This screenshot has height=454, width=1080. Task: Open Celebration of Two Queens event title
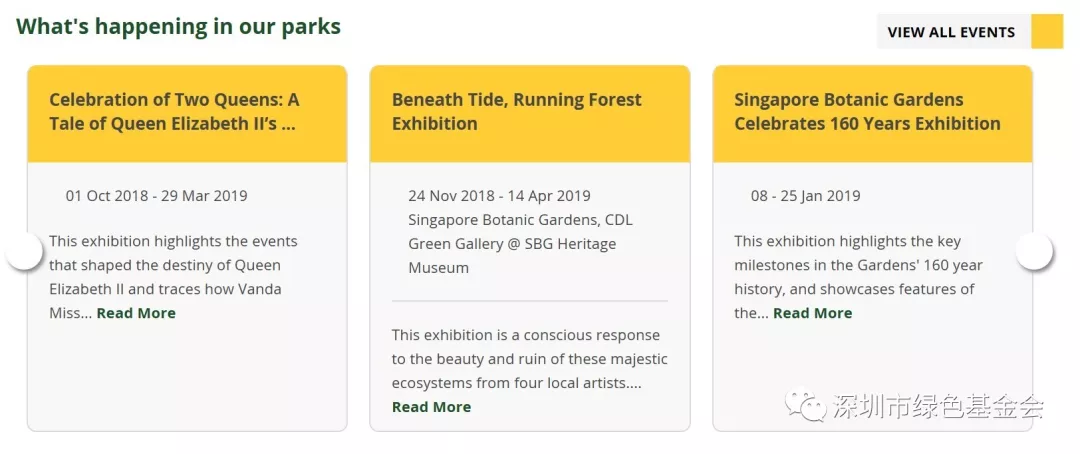(174, 112)
